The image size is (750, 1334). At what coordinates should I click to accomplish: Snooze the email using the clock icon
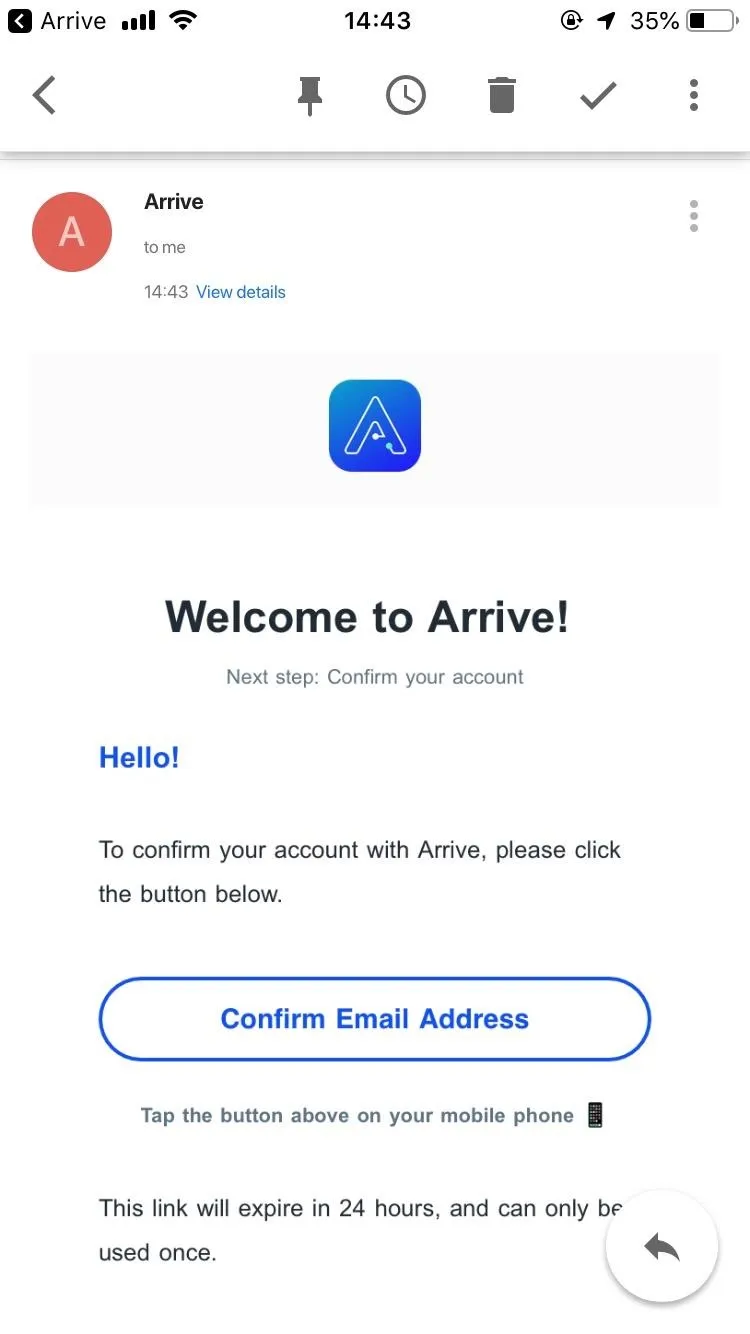[405, 96]
